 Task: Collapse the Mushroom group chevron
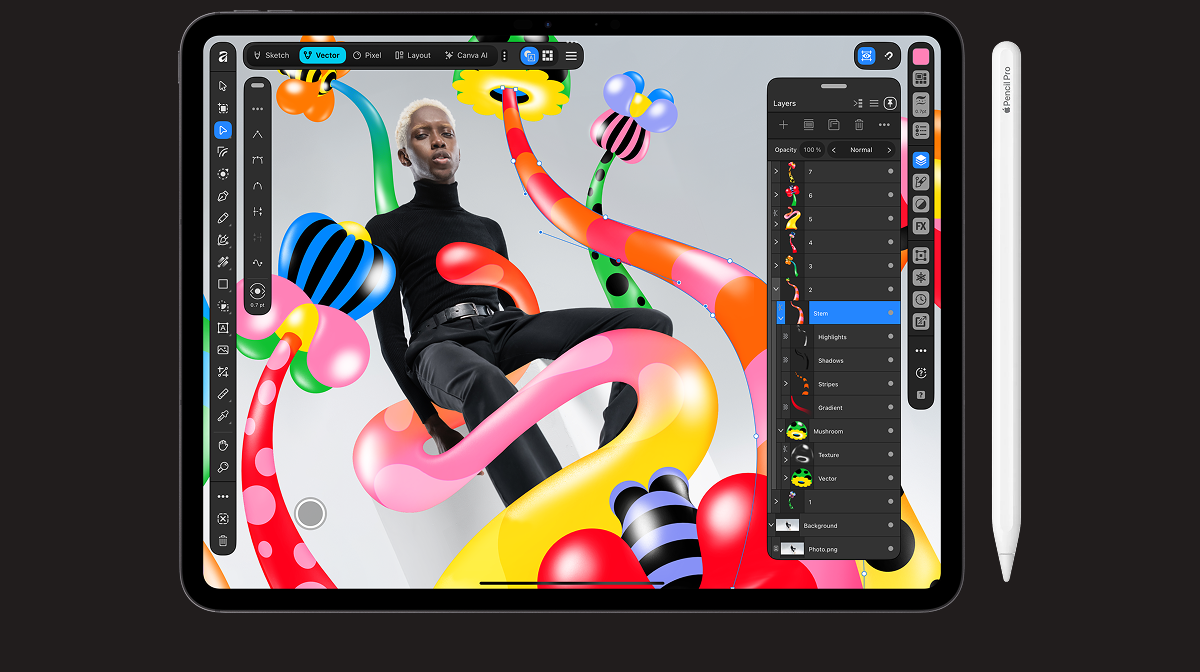pyautogui.click(x=781, y=431)
